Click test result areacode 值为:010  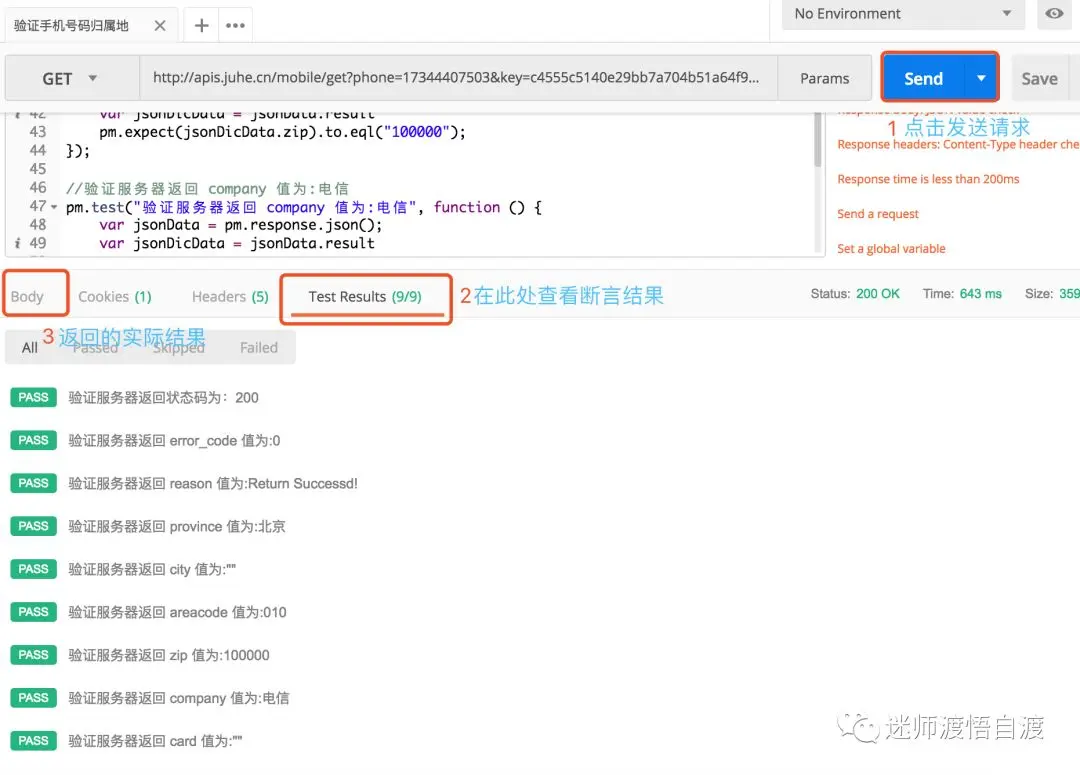177,612
